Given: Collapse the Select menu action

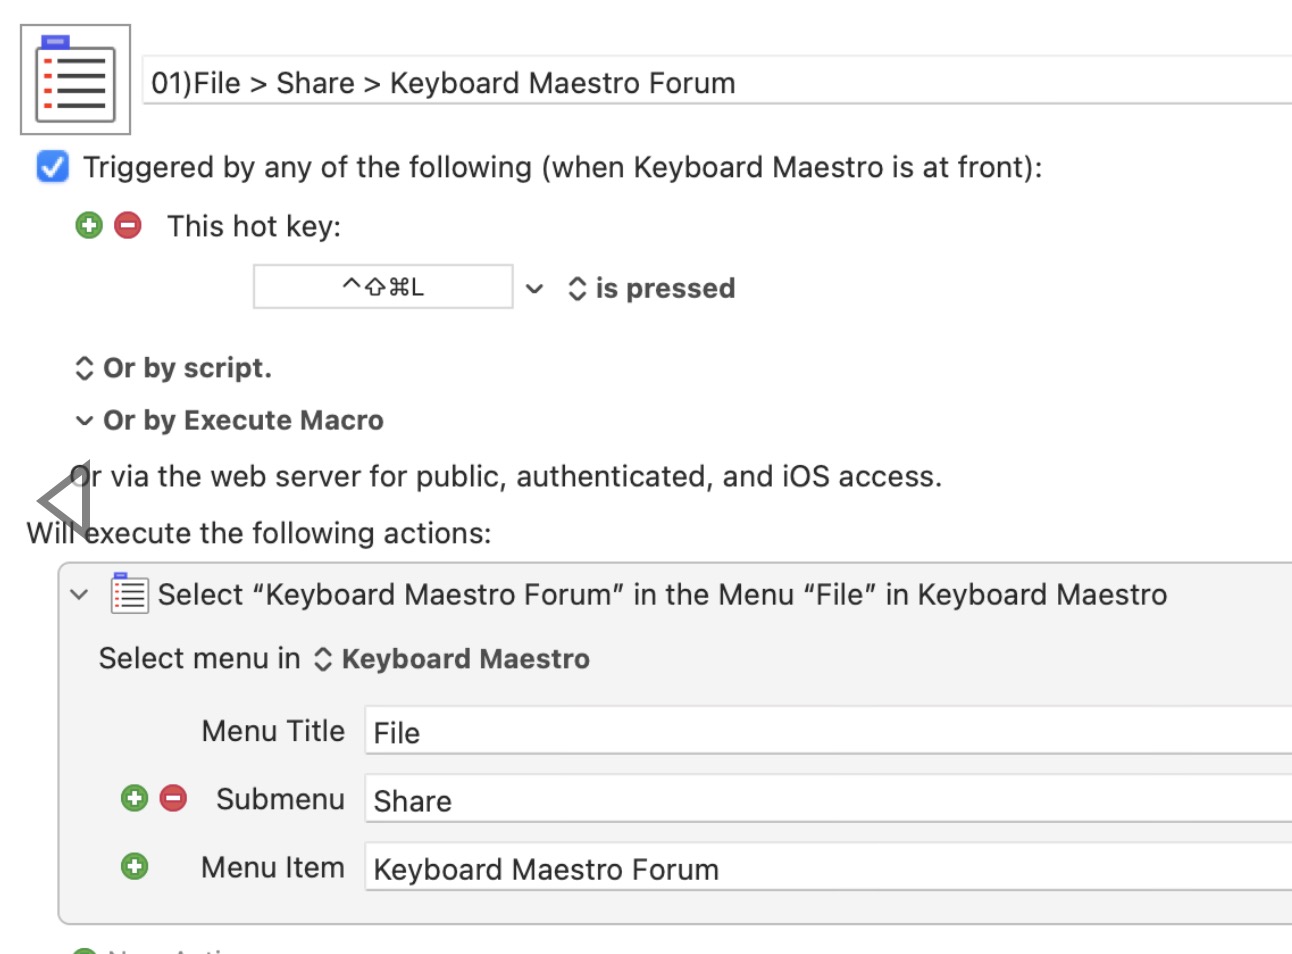Looking at the screenshot, I should point(80,595).
